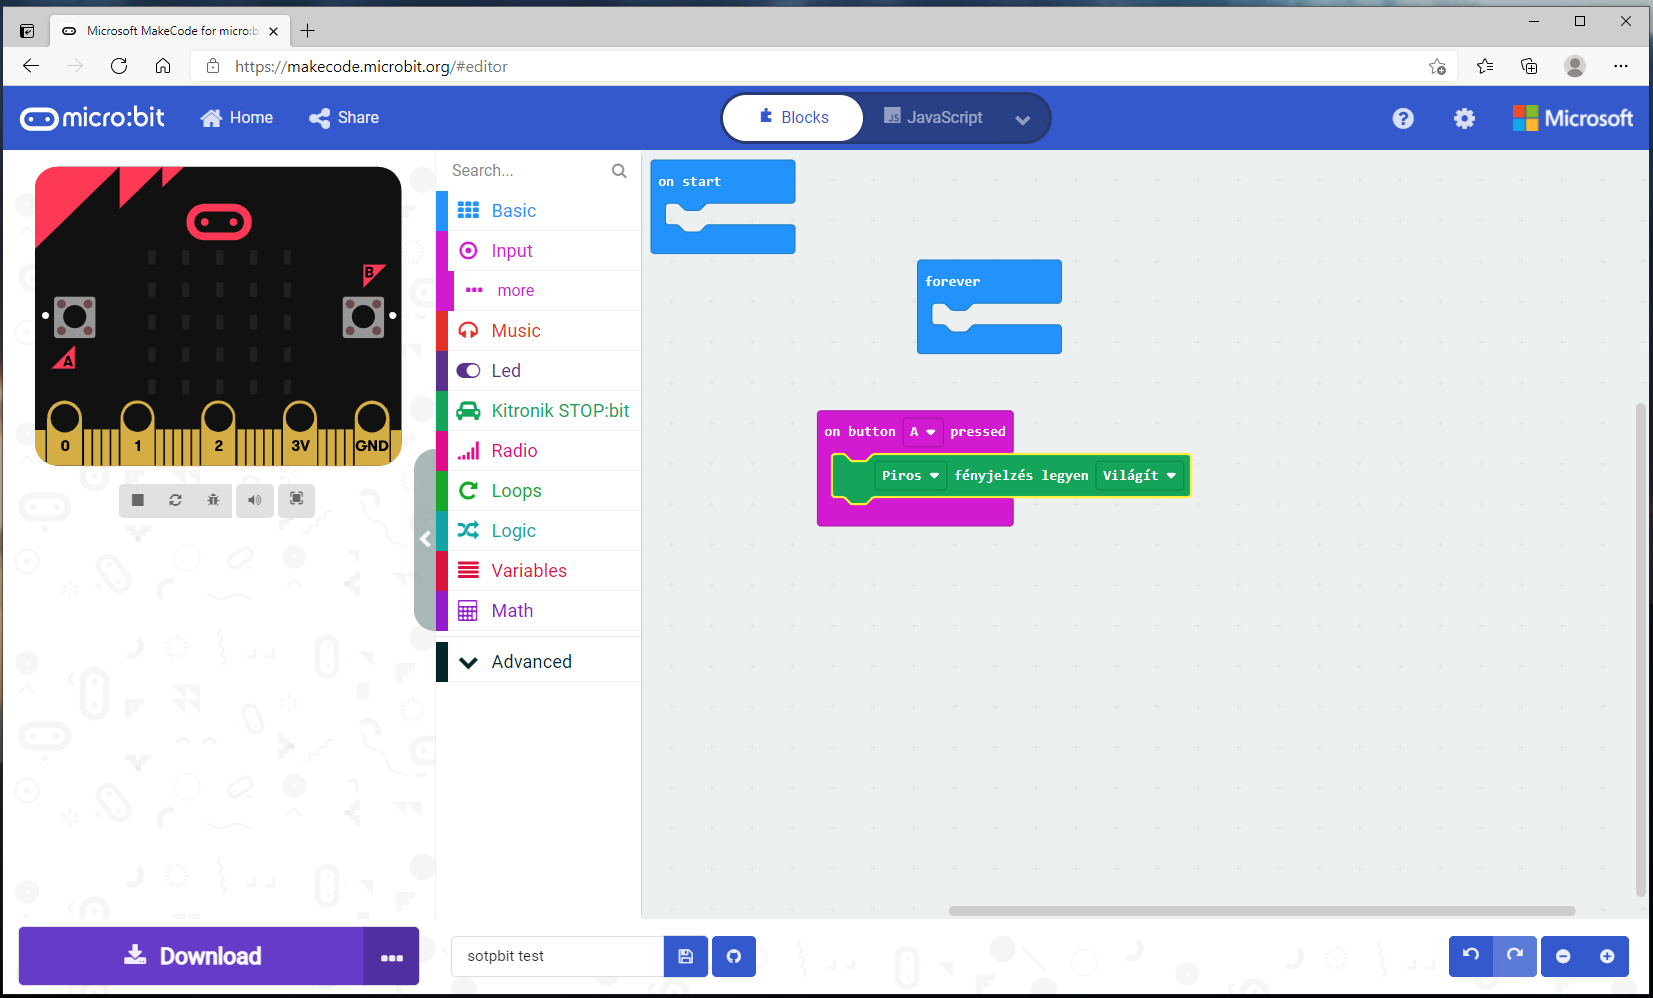
Task: Restart the simulator
Action: point(175,500)
